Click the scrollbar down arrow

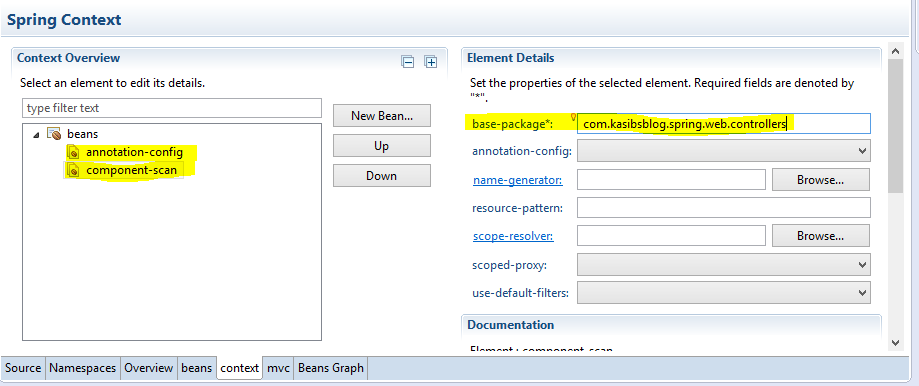(895, 342)
